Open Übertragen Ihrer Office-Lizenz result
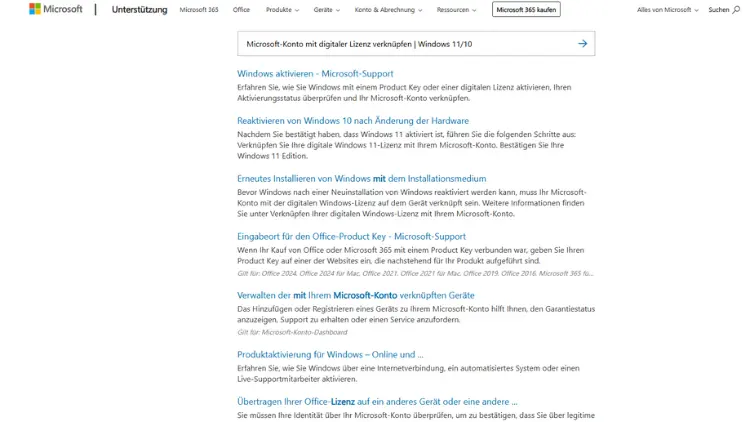Viewport: 750px width, 422px height. pos(377,401)
